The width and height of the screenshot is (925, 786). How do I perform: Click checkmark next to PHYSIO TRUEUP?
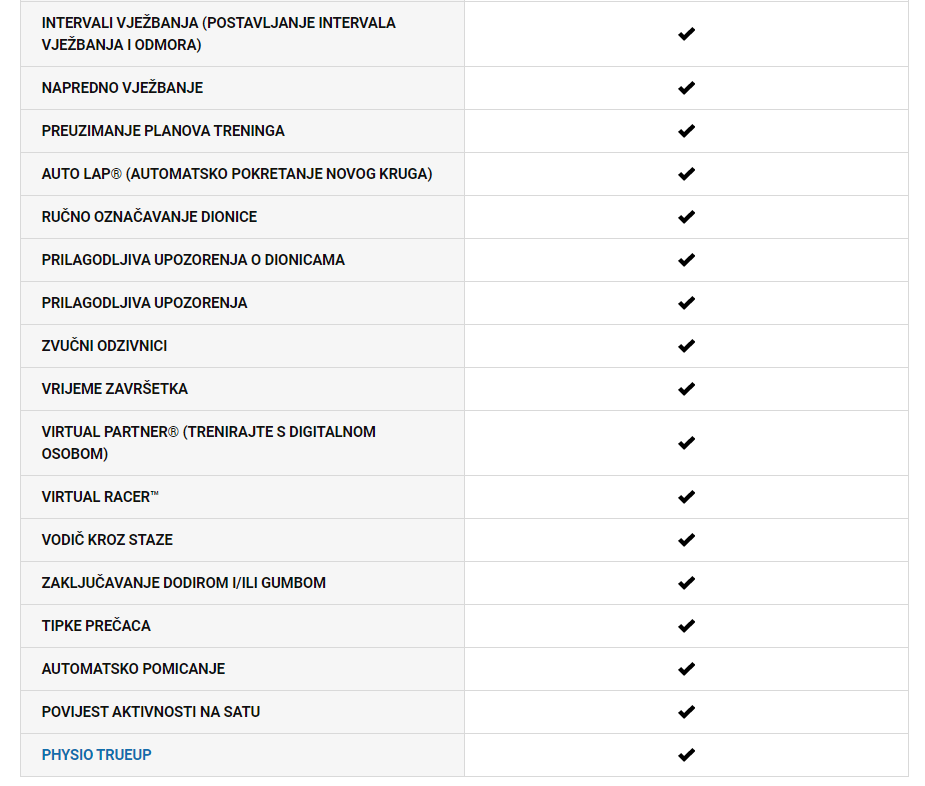[x=686, y=755]
